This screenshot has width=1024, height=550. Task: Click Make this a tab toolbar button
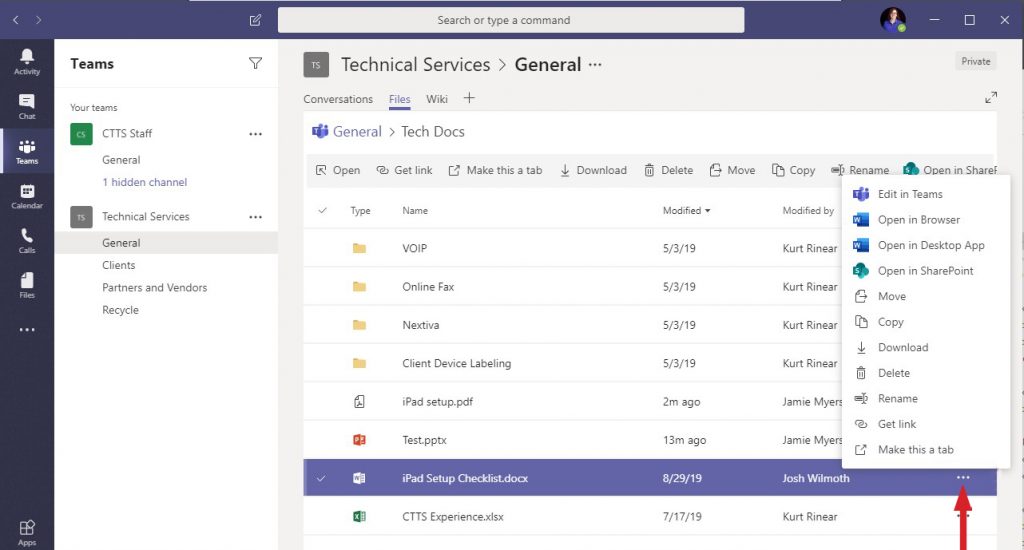(495, 170)
